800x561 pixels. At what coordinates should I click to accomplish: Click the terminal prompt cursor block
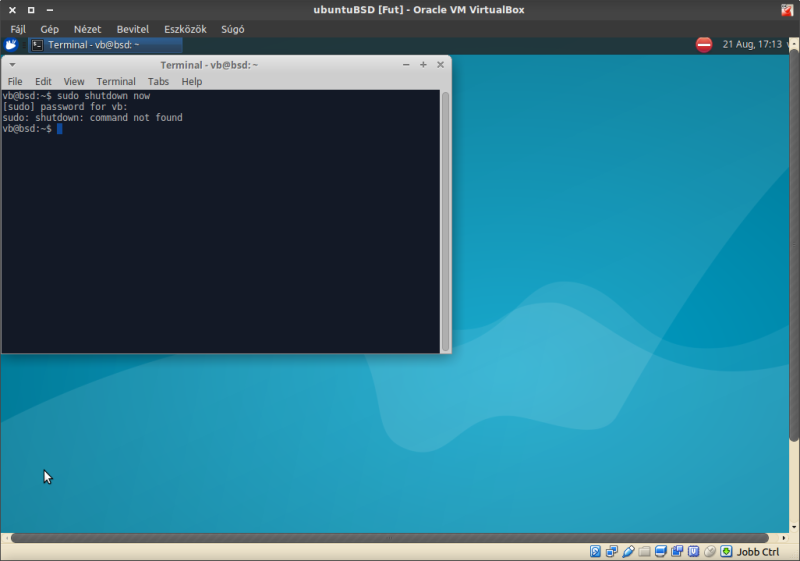pyautogui.click(x=59, y=129)
